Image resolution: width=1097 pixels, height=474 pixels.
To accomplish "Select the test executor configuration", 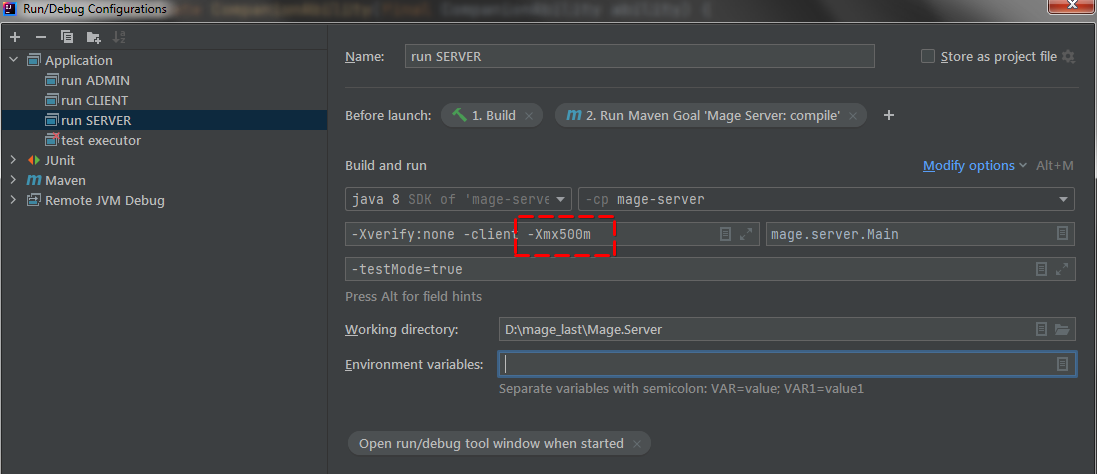I will point(101,141).
